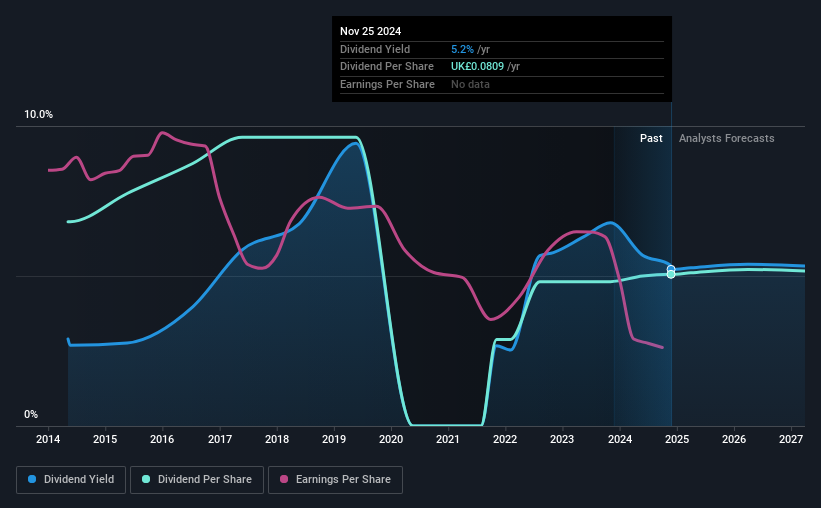Click the 2017 x-axis label
Screen dimensions: 821x508
click(x=220, y=439)
